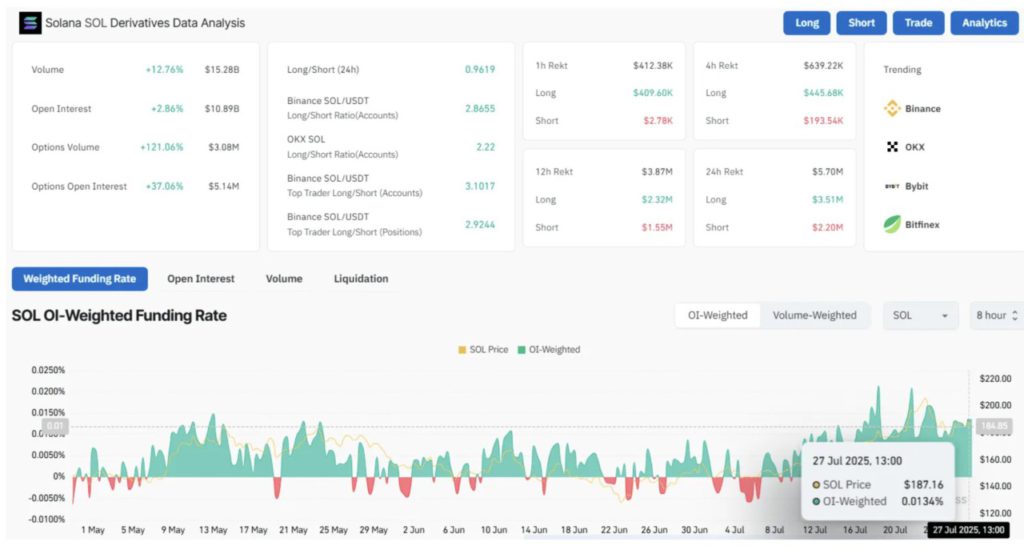The image size is (1024, 550).
Task: Click the Solana logo icon in header
Action: (x=30, y=22)
